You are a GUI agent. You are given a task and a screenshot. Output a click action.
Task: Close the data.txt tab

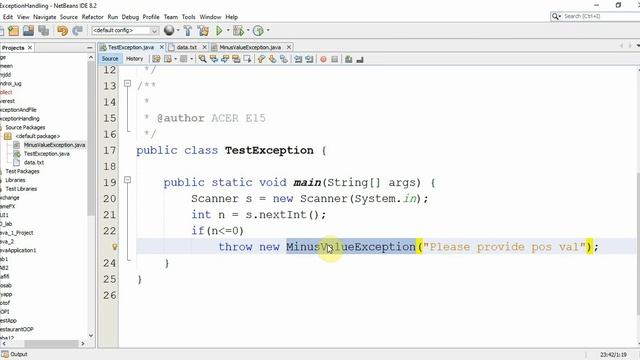pos(204,47)
